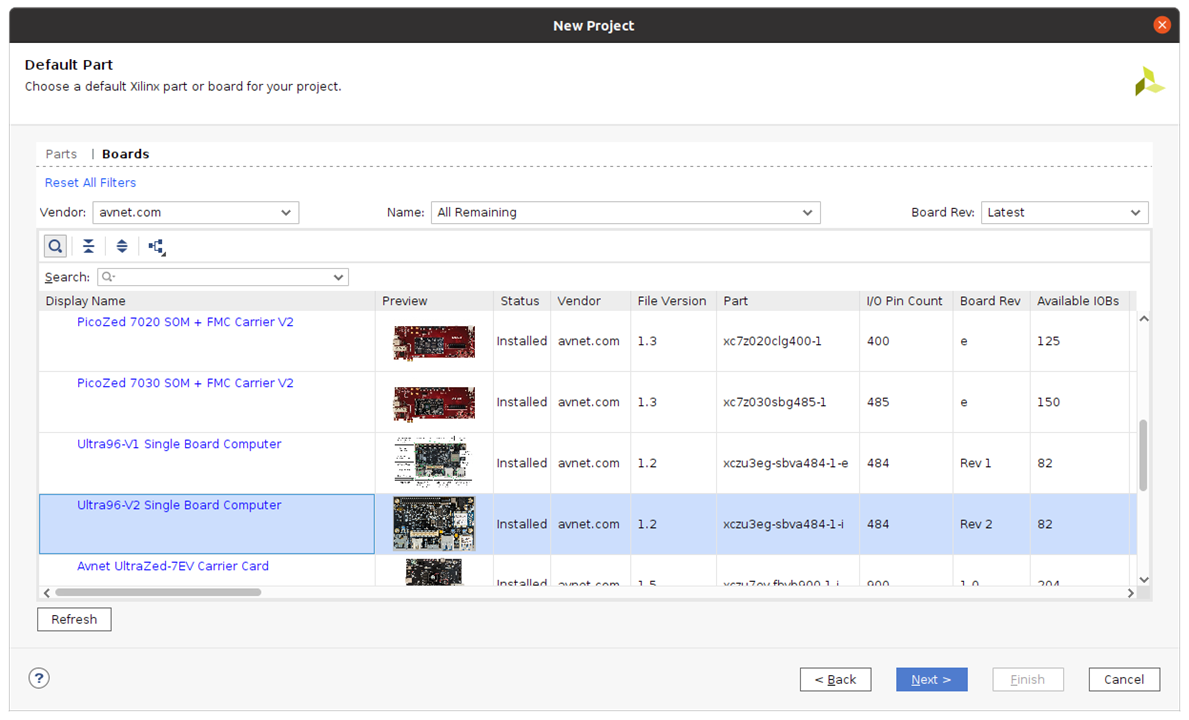
Task: Sort by the Status column header
Action: (522, 301)
